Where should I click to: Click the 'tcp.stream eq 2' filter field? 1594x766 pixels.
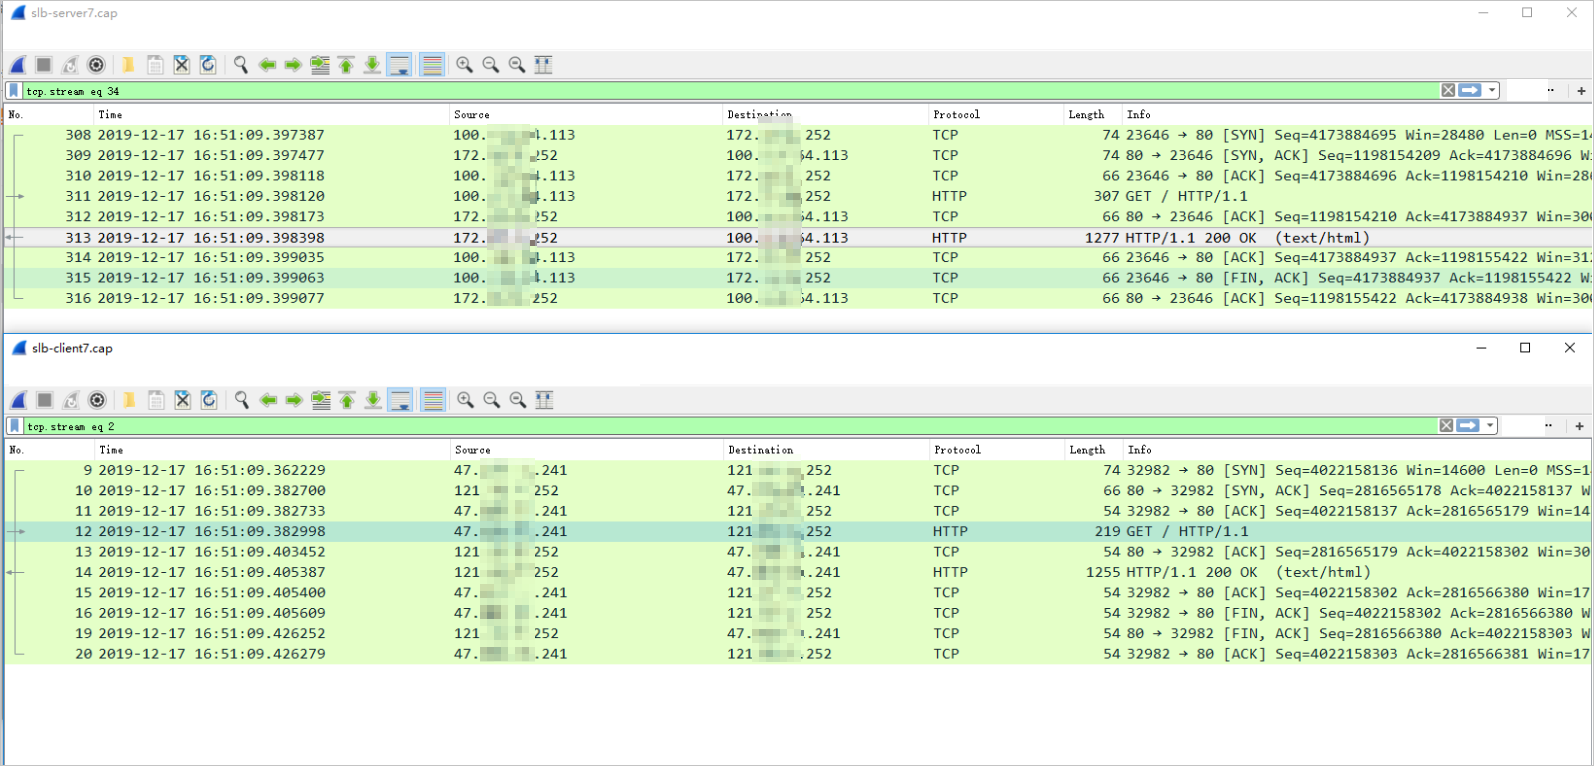click(730, 426)
